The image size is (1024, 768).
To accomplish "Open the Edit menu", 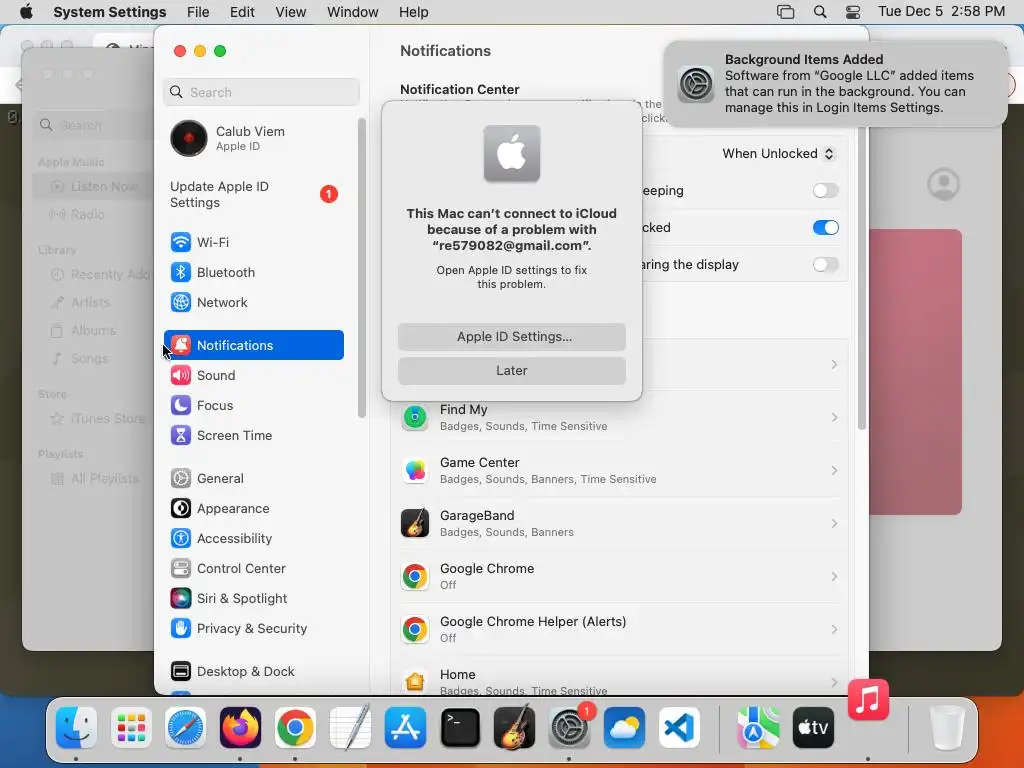I will point(242,12).
